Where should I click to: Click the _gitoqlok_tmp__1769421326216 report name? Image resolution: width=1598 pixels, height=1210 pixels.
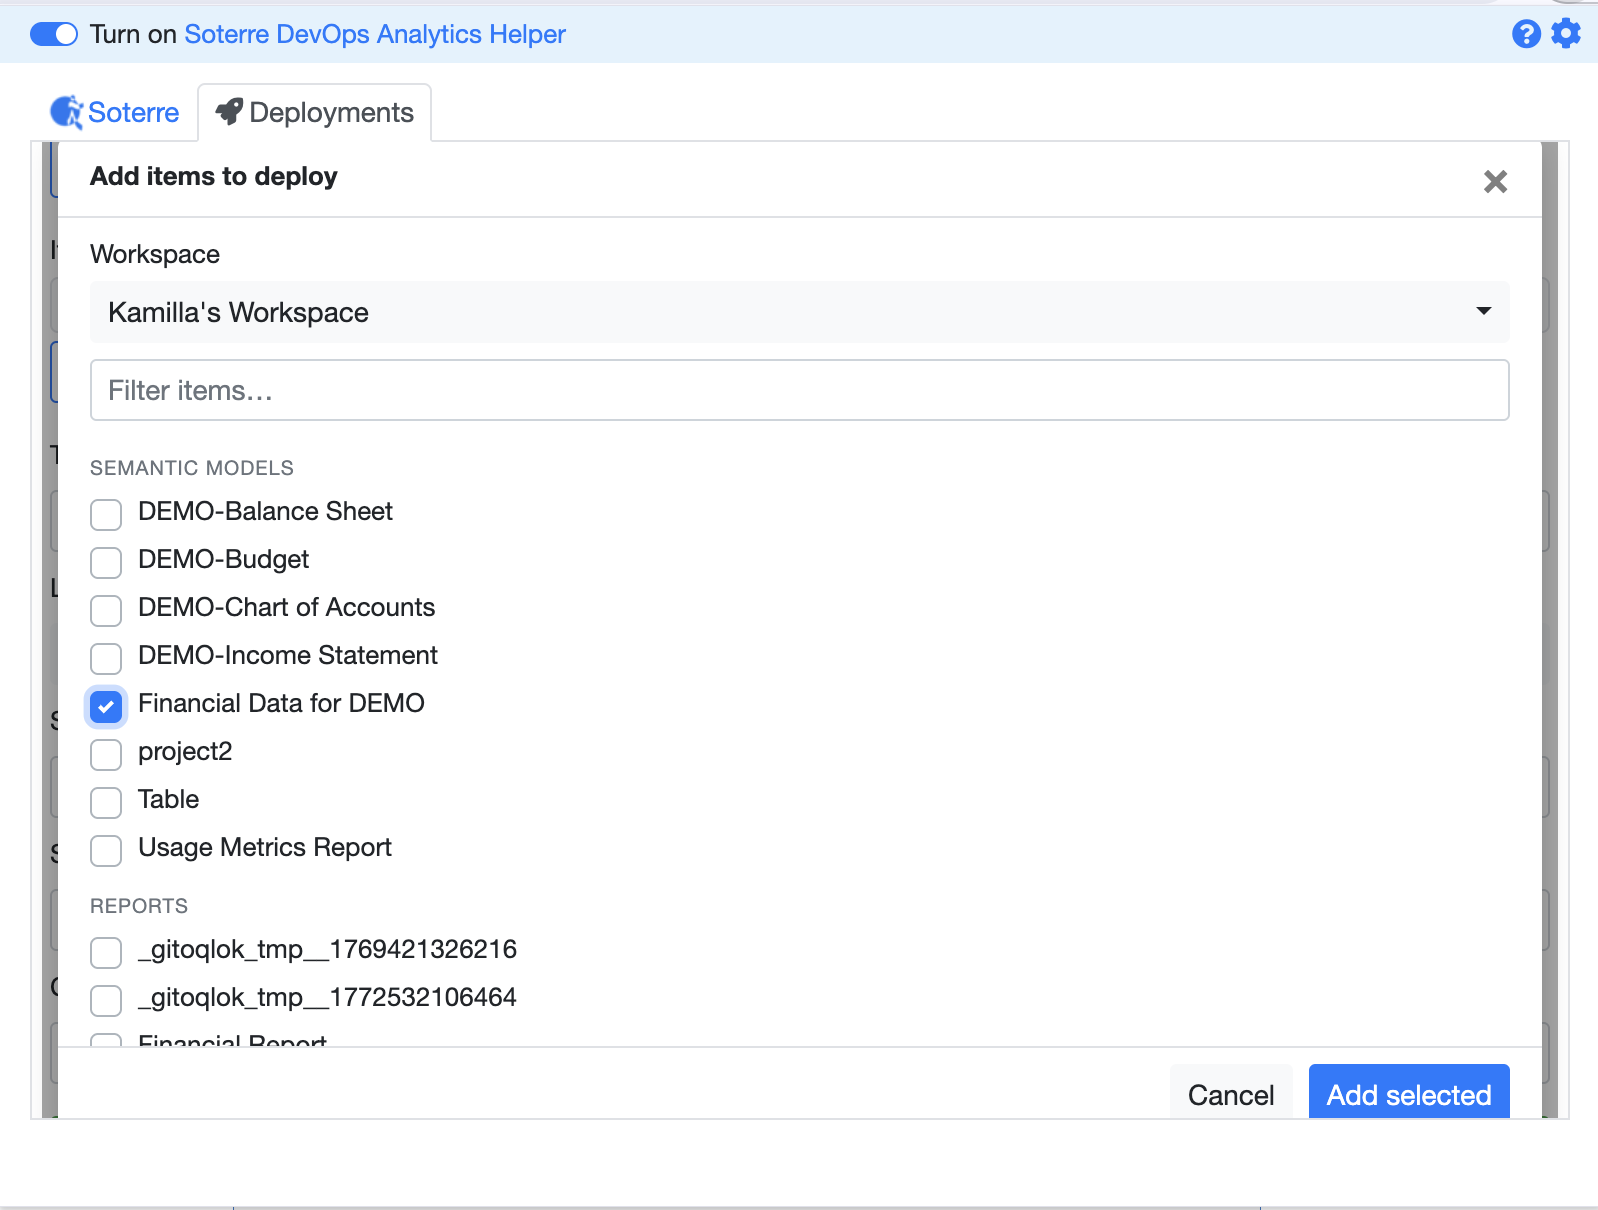[327, 949]
